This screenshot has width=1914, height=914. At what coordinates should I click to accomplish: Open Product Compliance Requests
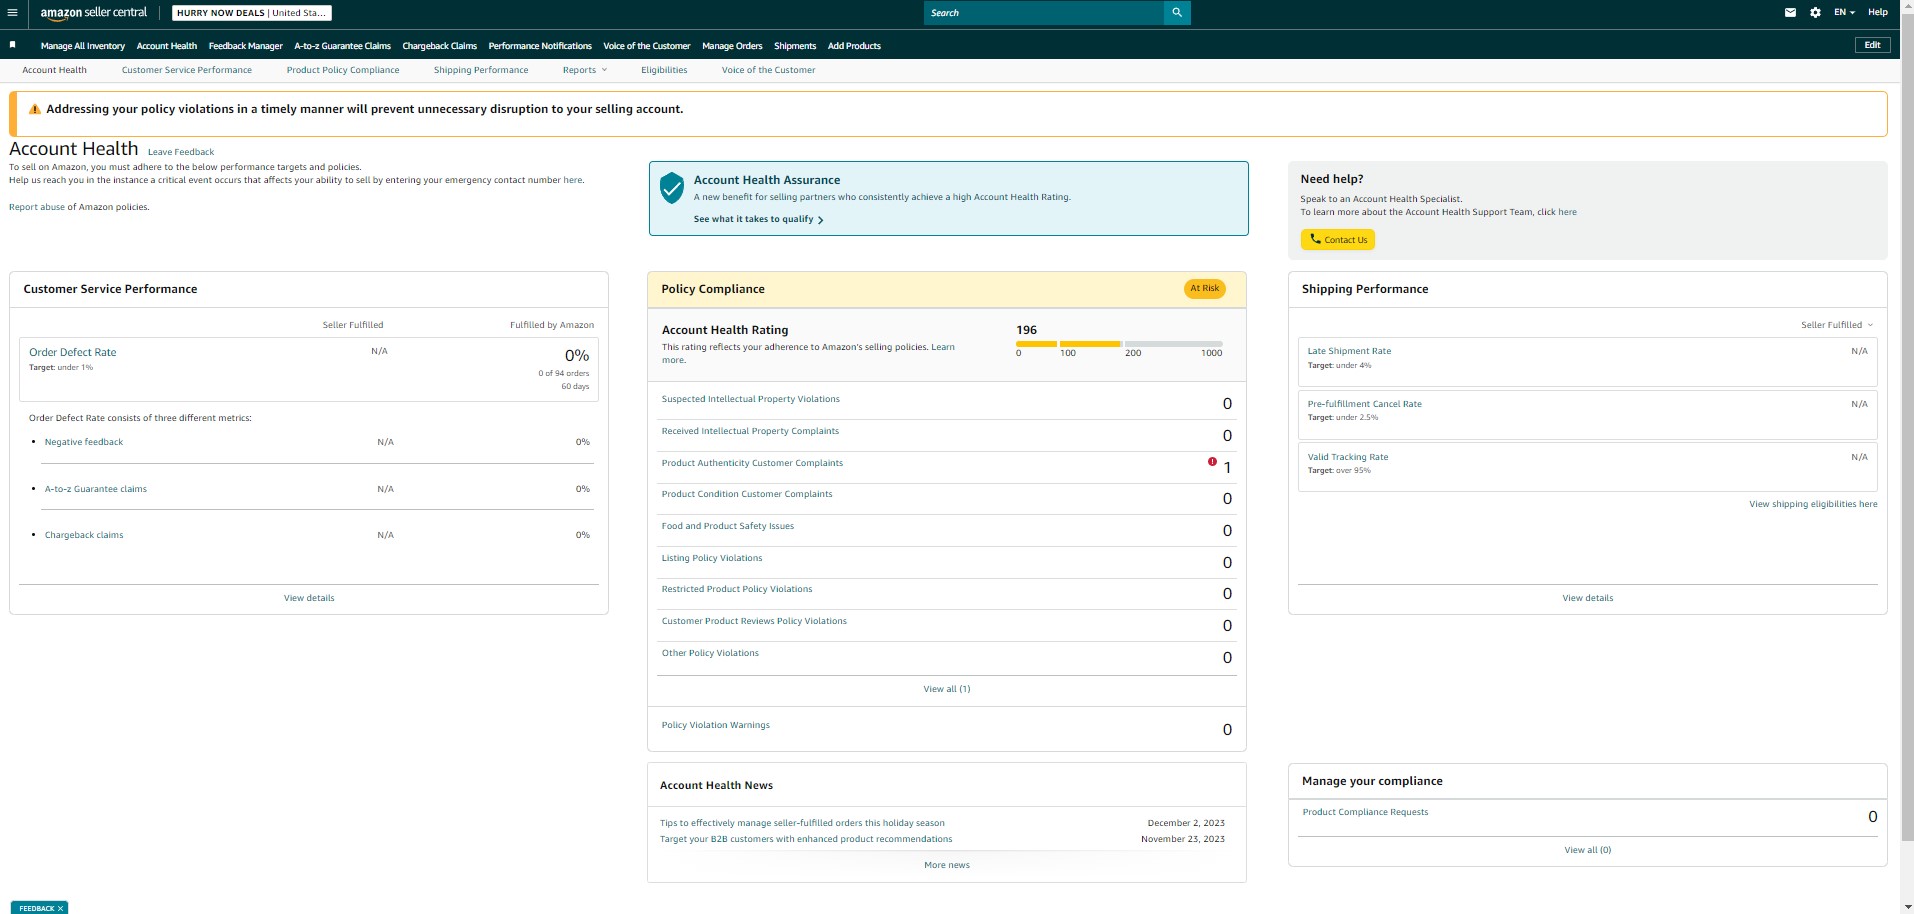1365,812
